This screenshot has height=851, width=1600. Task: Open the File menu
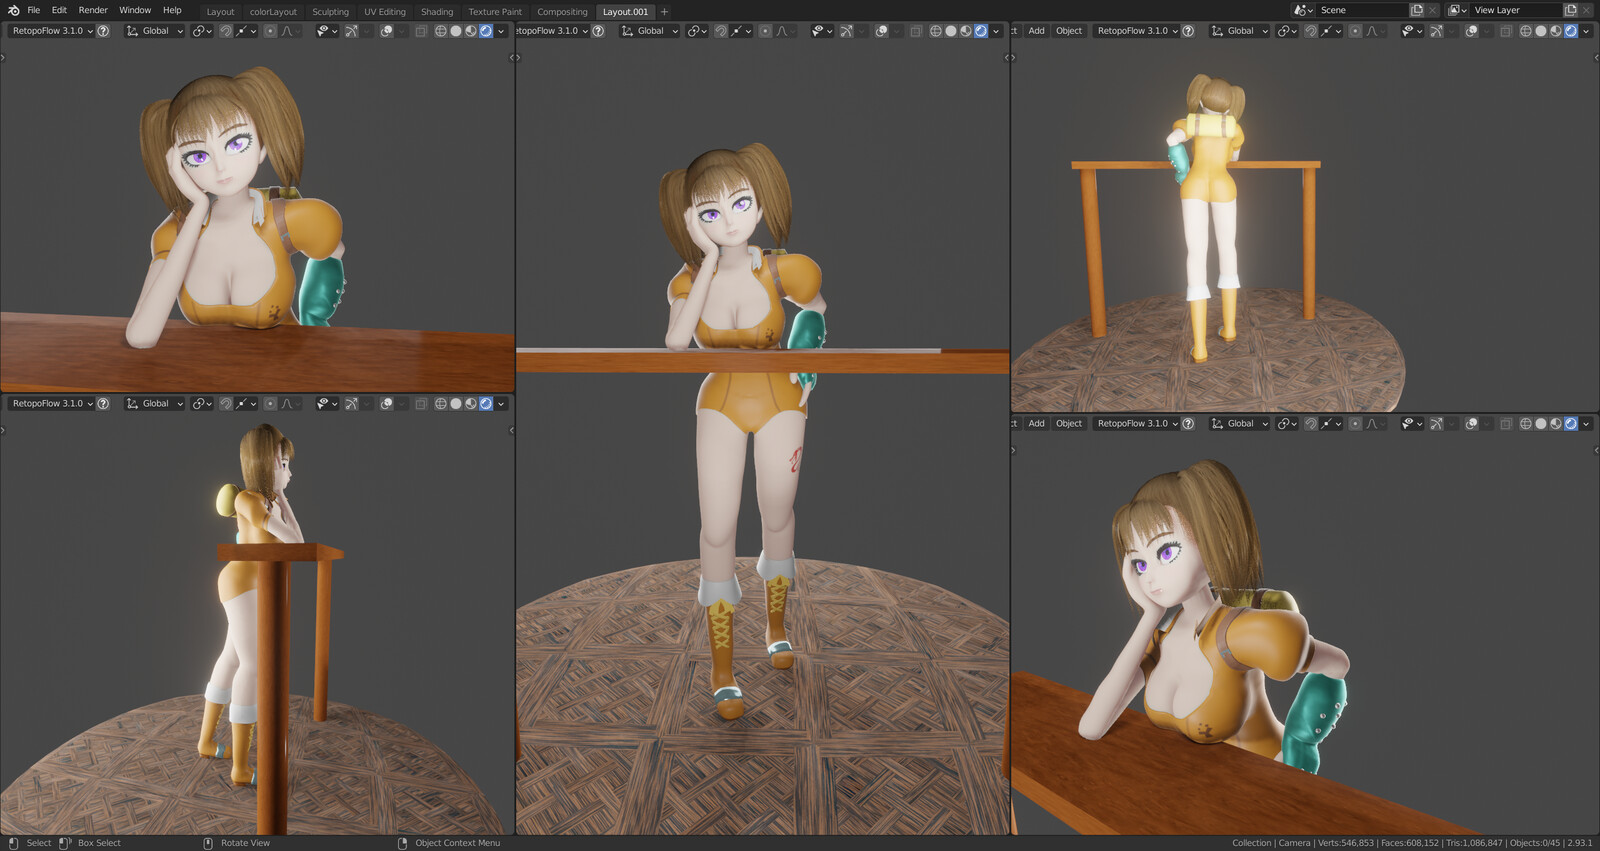tap(34, 10)
